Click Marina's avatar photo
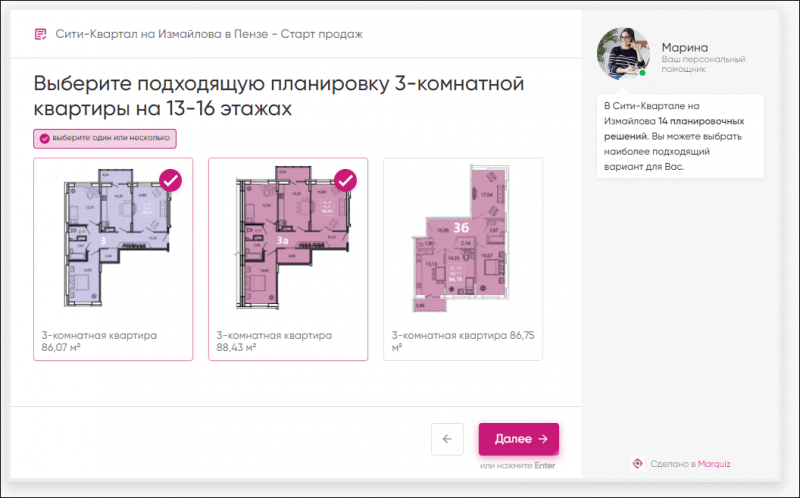This screenshot has width=800, height=498. 622,51
